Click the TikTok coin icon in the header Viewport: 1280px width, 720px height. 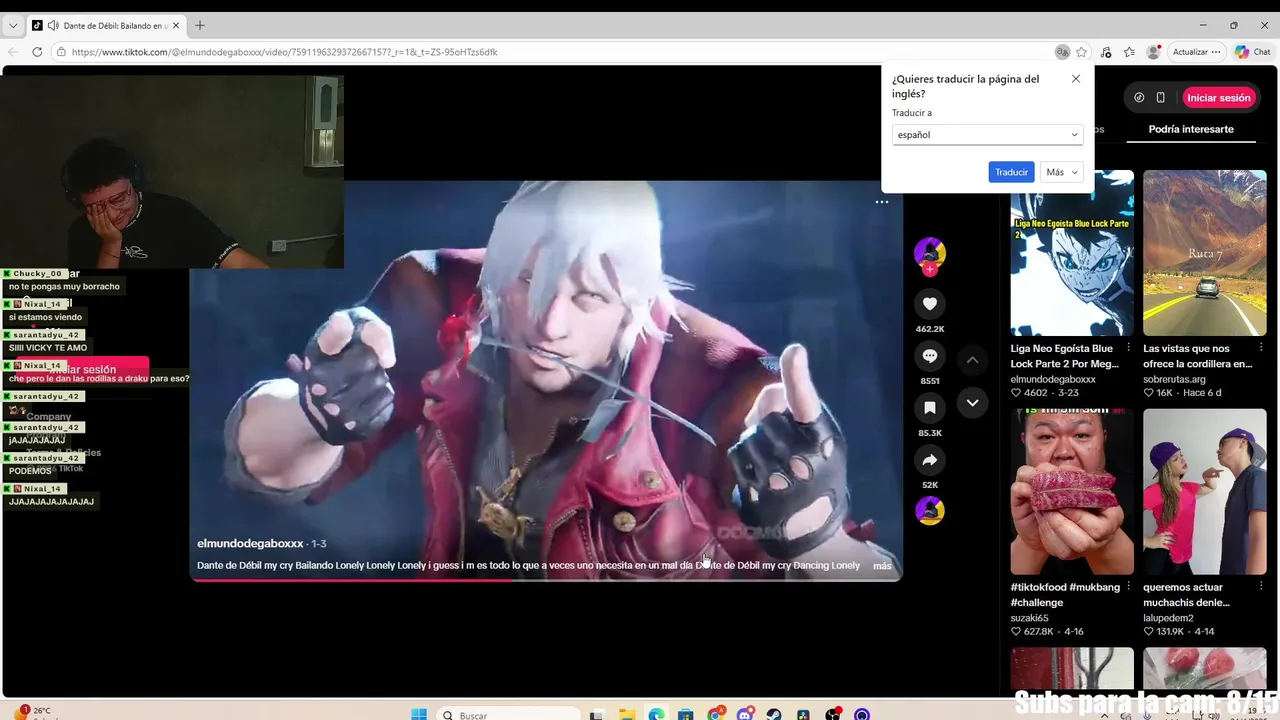[x=1138, y=98]
